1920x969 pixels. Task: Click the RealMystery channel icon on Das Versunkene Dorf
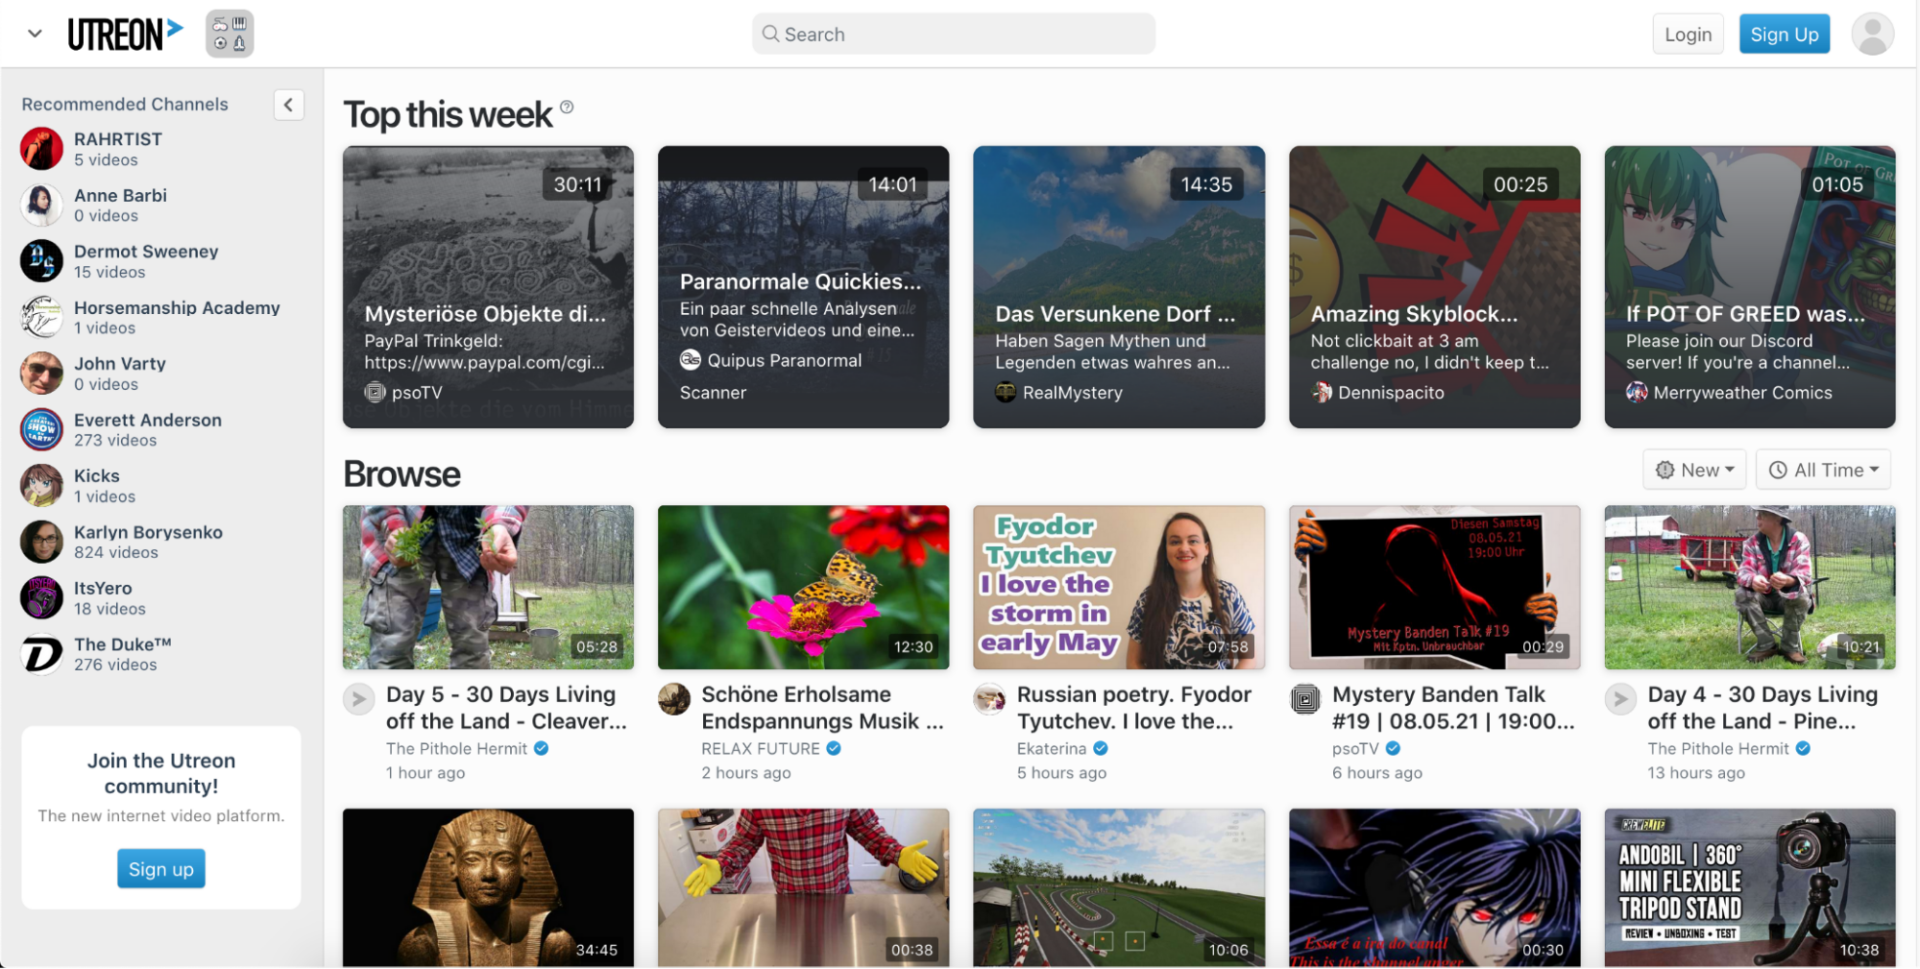point(1005,392)
